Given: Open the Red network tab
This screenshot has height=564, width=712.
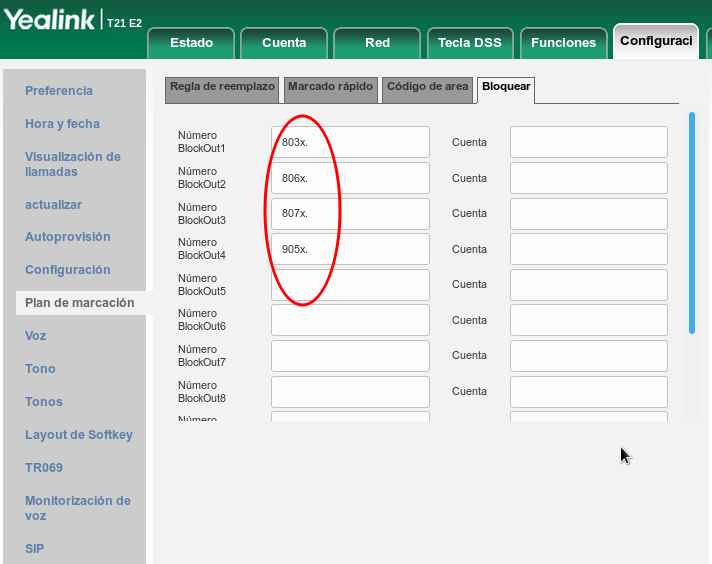Looking at the screenshot, I should tap(377, 43).
